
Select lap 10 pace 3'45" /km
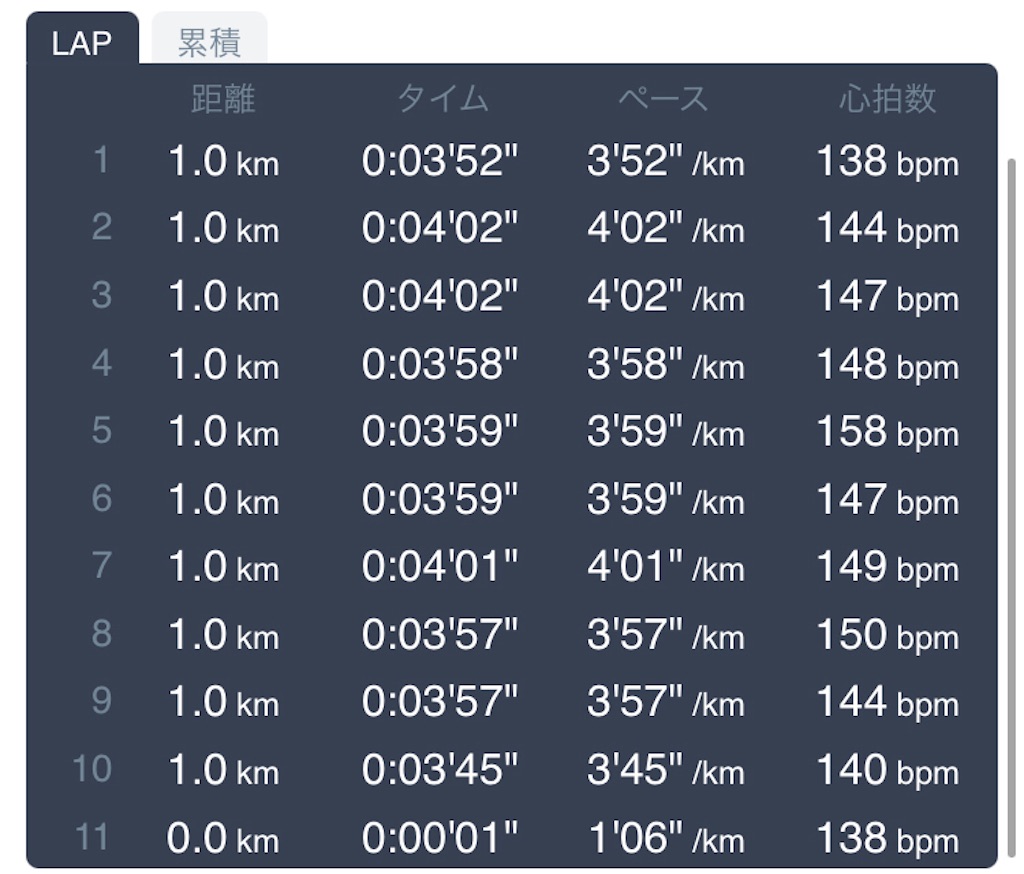pyautogui.click(x=665, y=770)
